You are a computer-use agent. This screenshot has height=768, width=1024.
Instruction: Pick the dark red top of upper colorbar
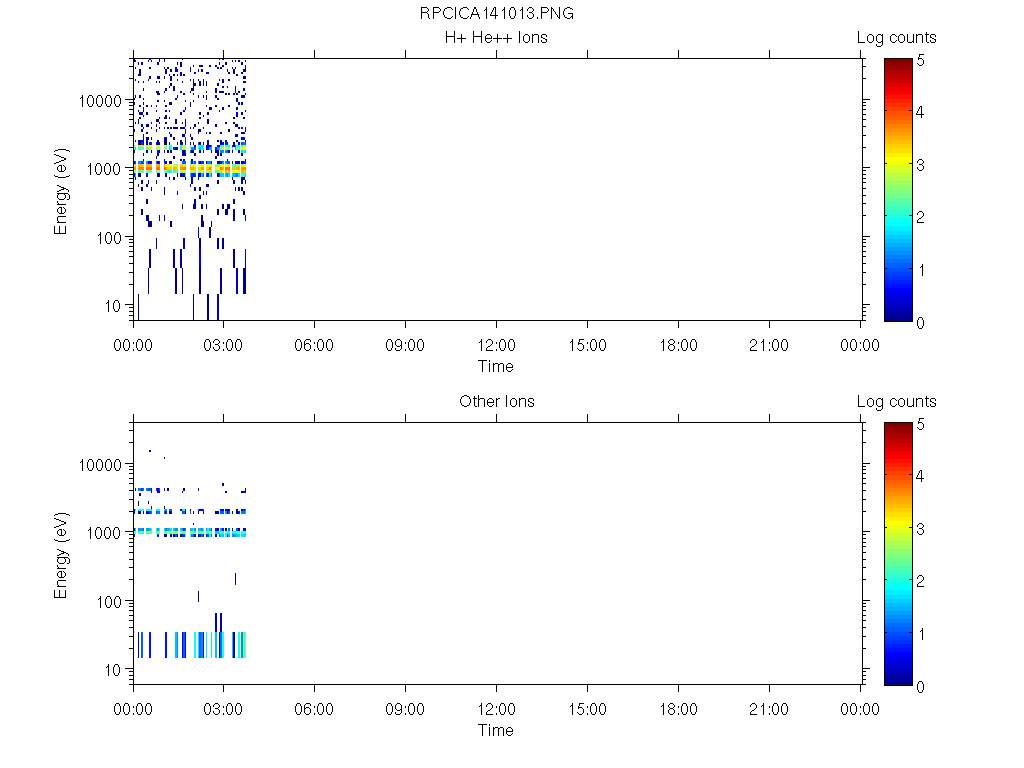click(x=898, y=63)
